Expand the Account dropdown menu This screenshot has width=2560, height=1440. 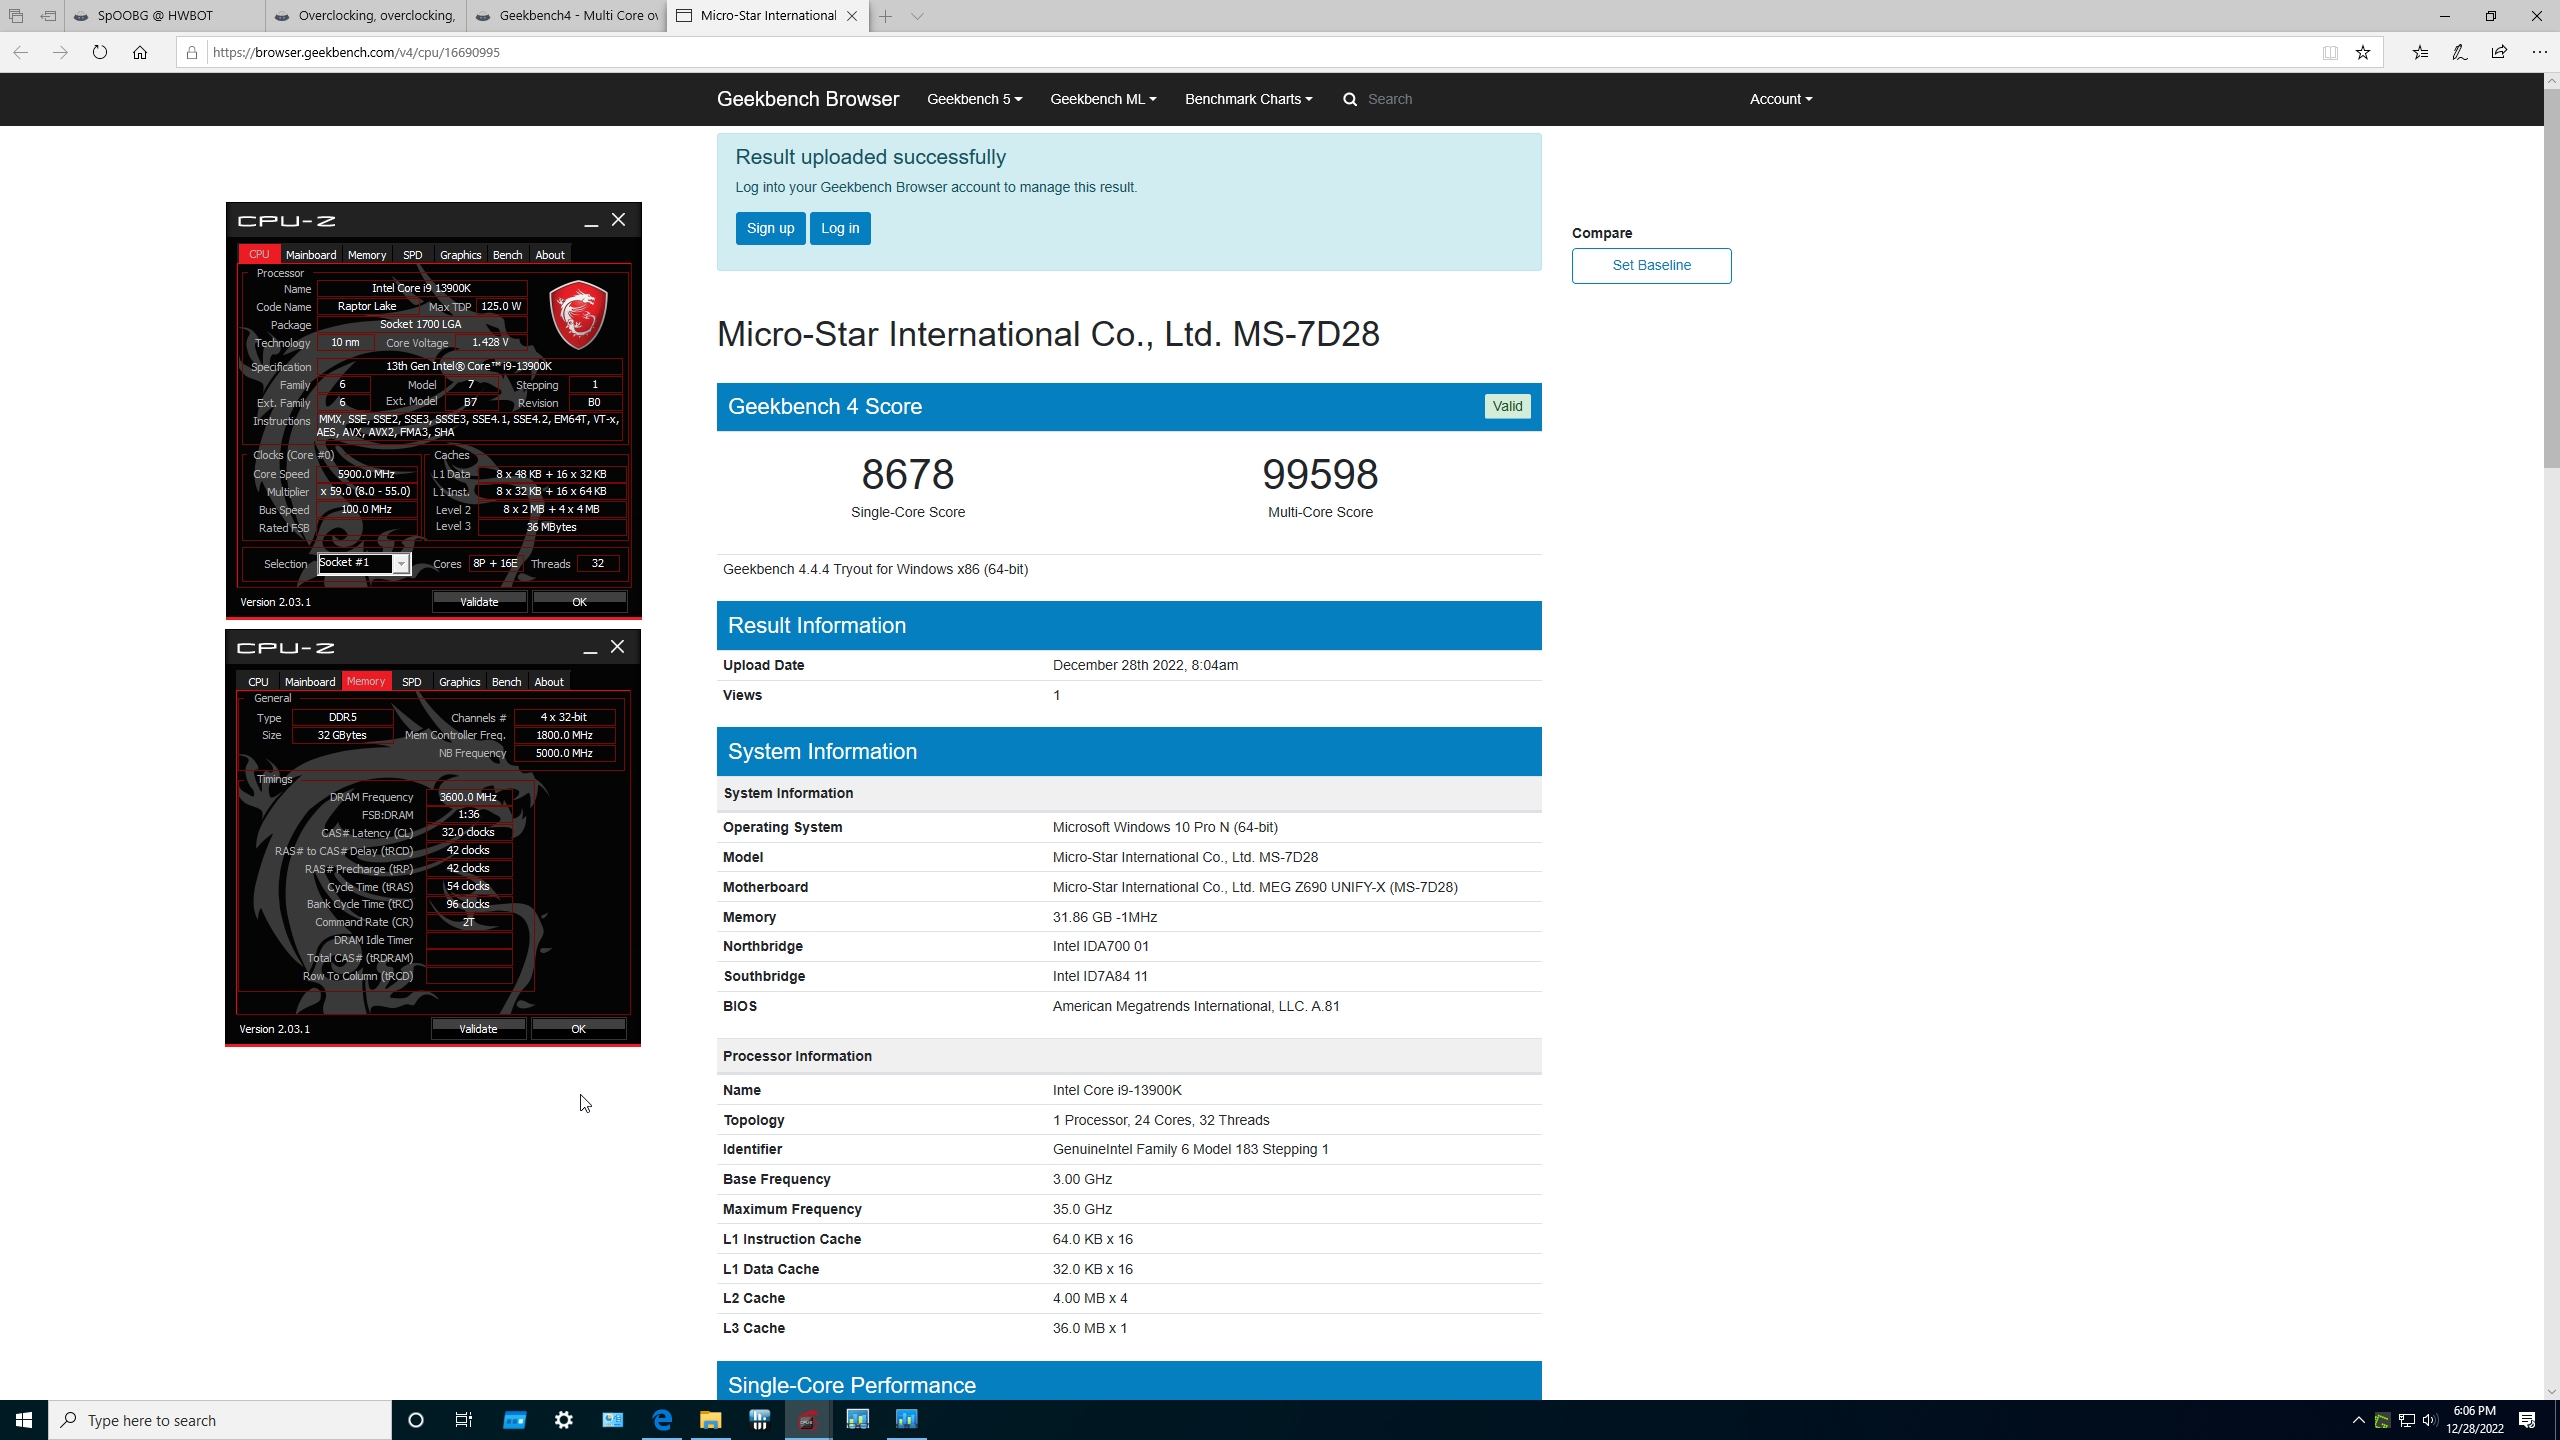click(x=1781, y=99)
